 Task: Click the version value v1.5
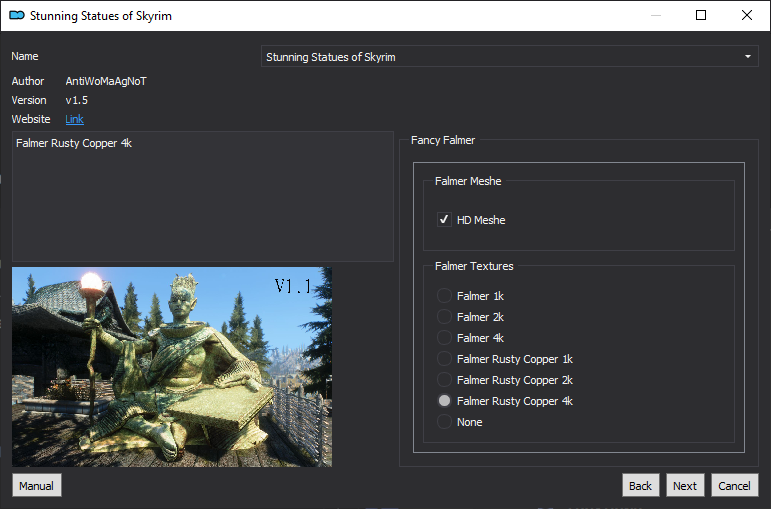(77, 100)
